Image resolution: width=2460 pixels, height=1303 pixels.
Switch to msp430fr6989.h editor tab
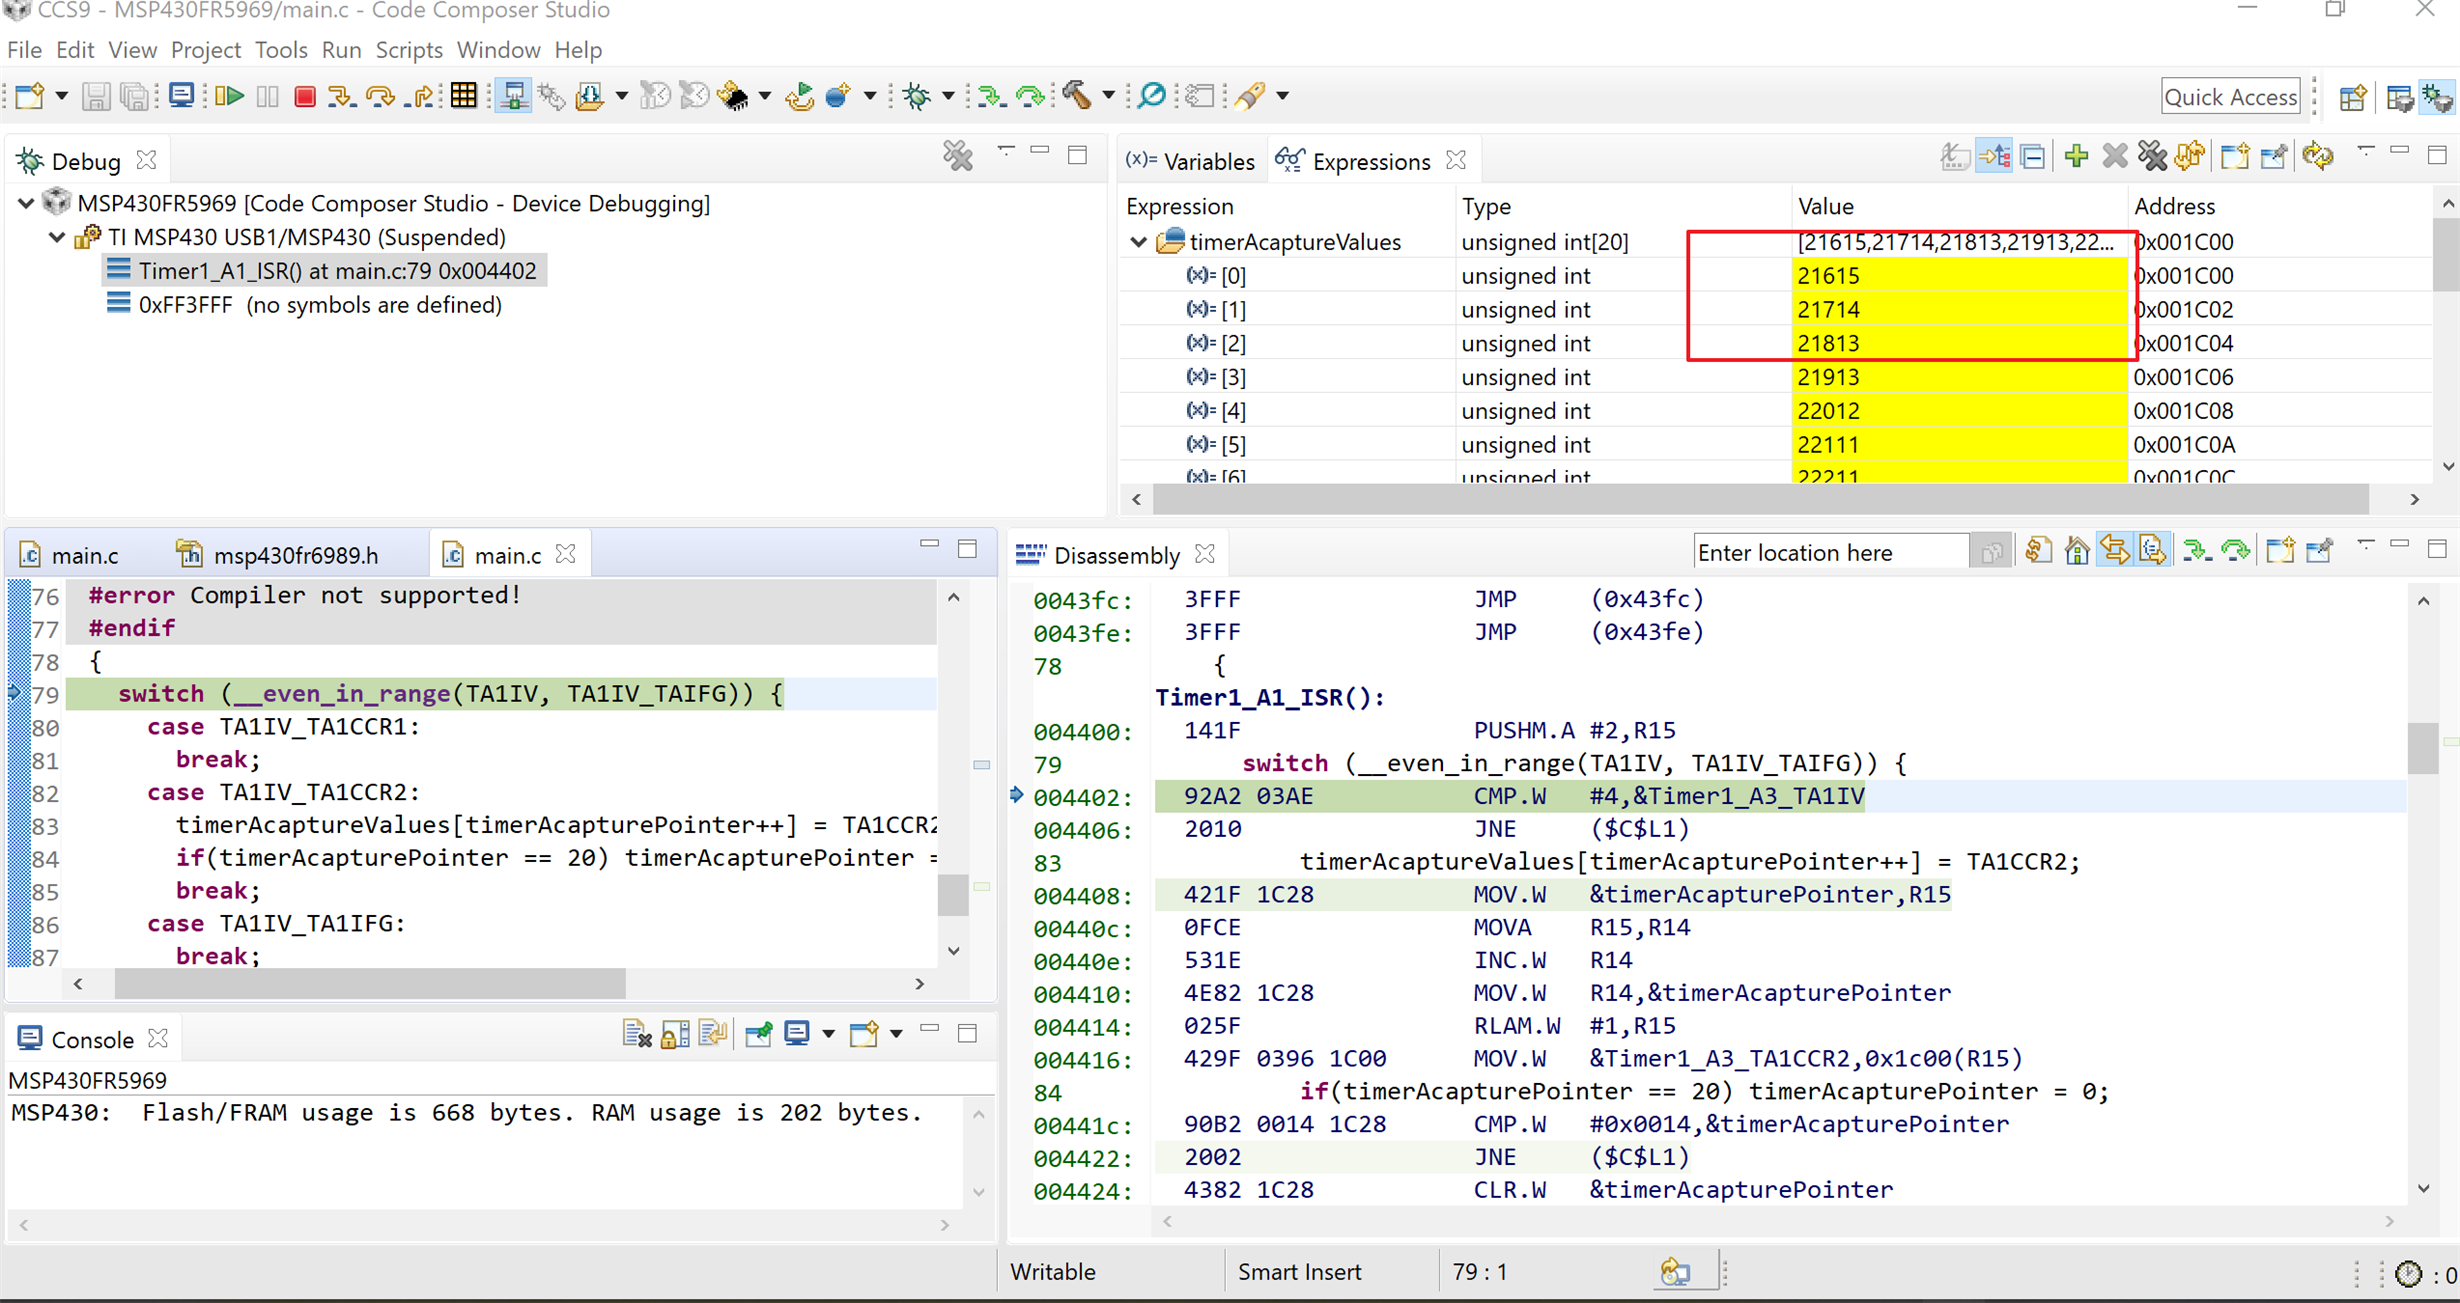tap(278, 555)
